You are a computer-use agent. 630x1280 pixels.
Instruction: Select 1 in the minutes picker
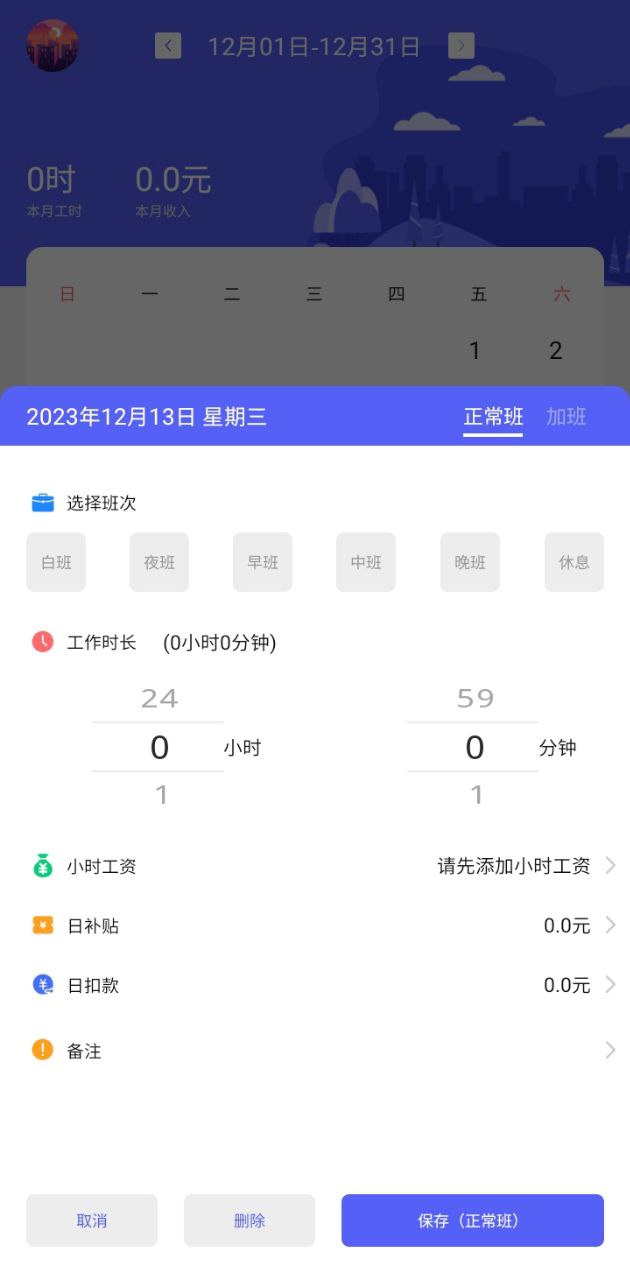[476, 795]
